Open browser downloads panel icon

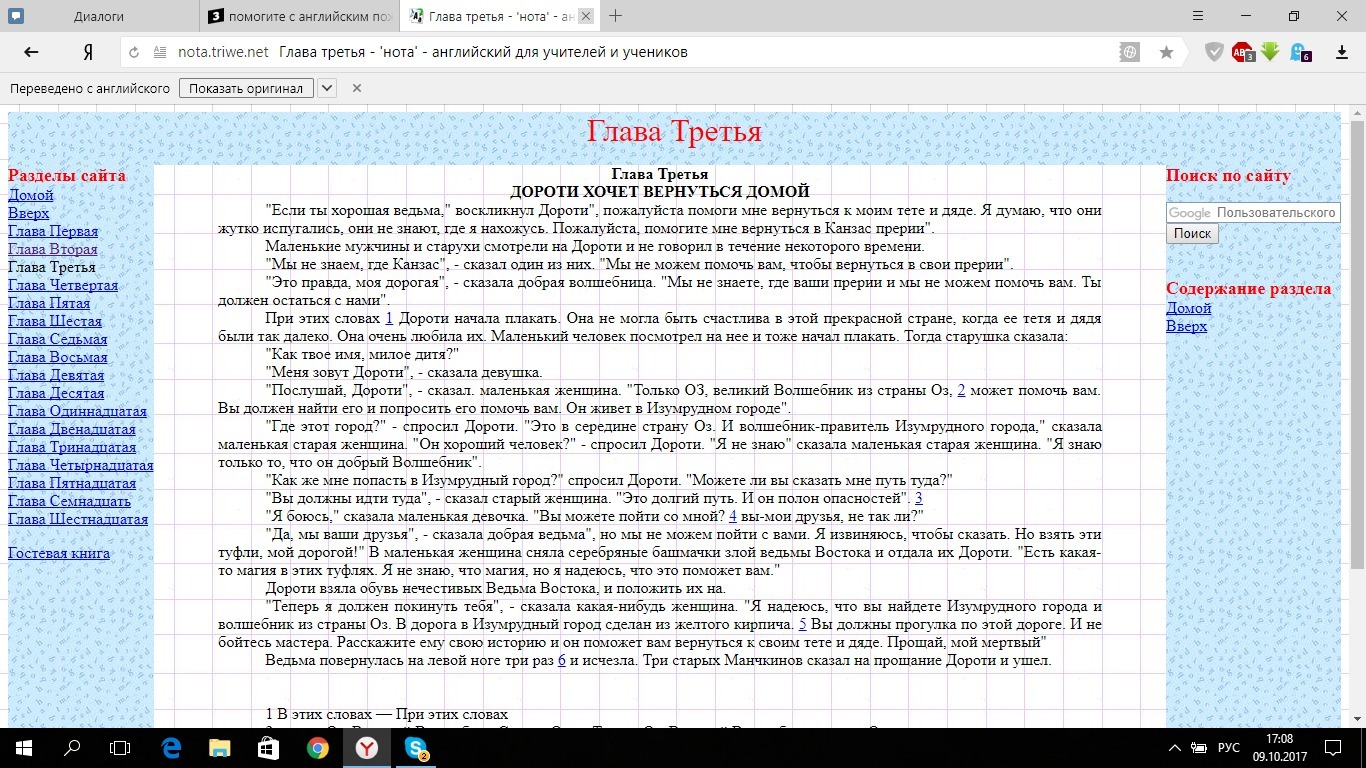[x=1341, y=52]
